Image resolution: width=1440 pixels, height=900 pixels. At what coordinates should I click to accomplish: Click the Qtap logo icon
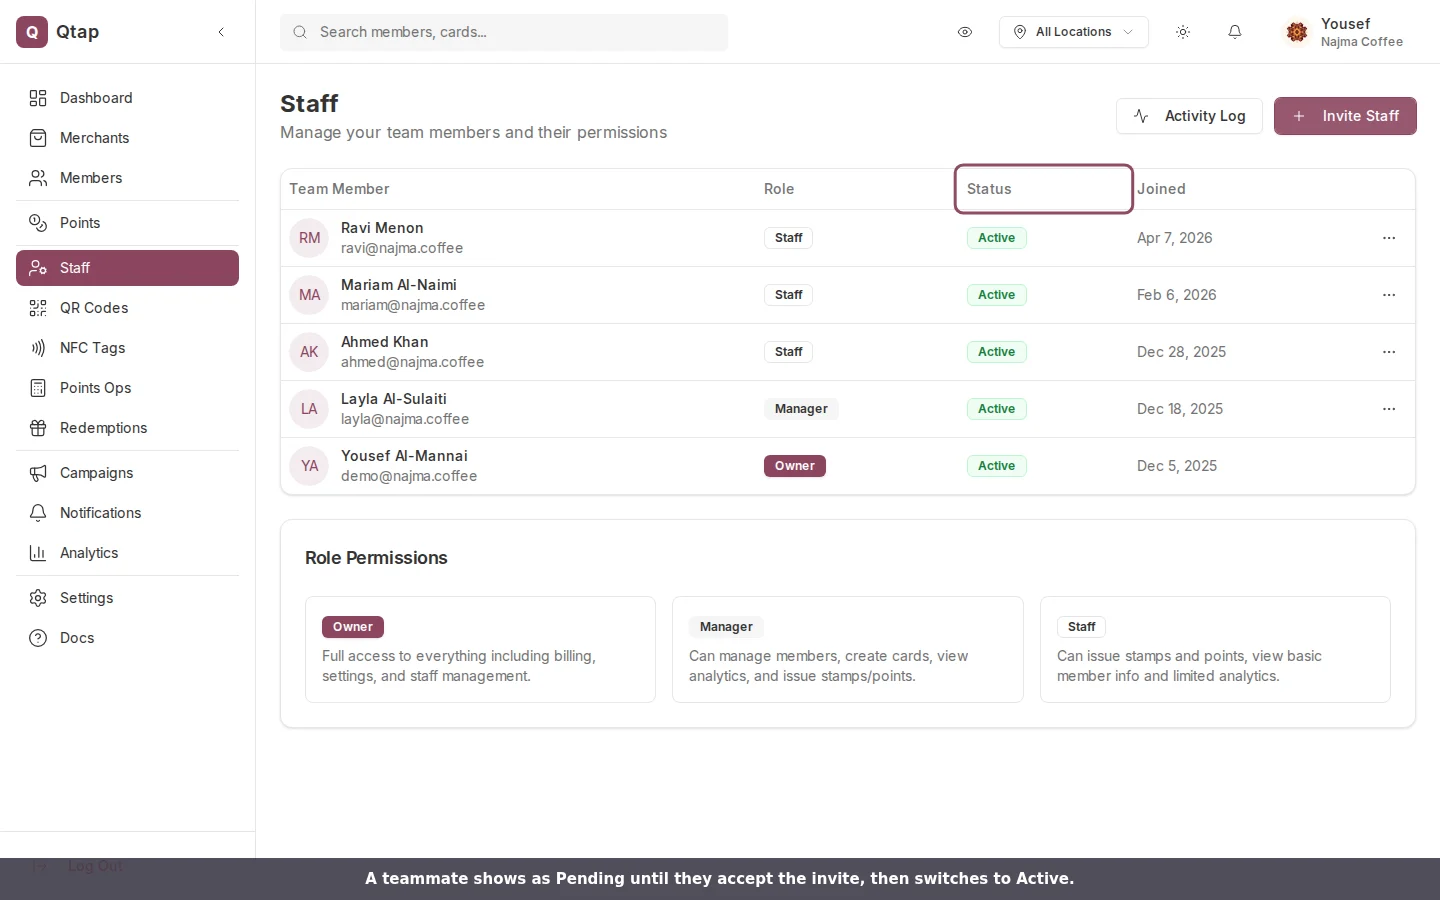click(32, 32)
